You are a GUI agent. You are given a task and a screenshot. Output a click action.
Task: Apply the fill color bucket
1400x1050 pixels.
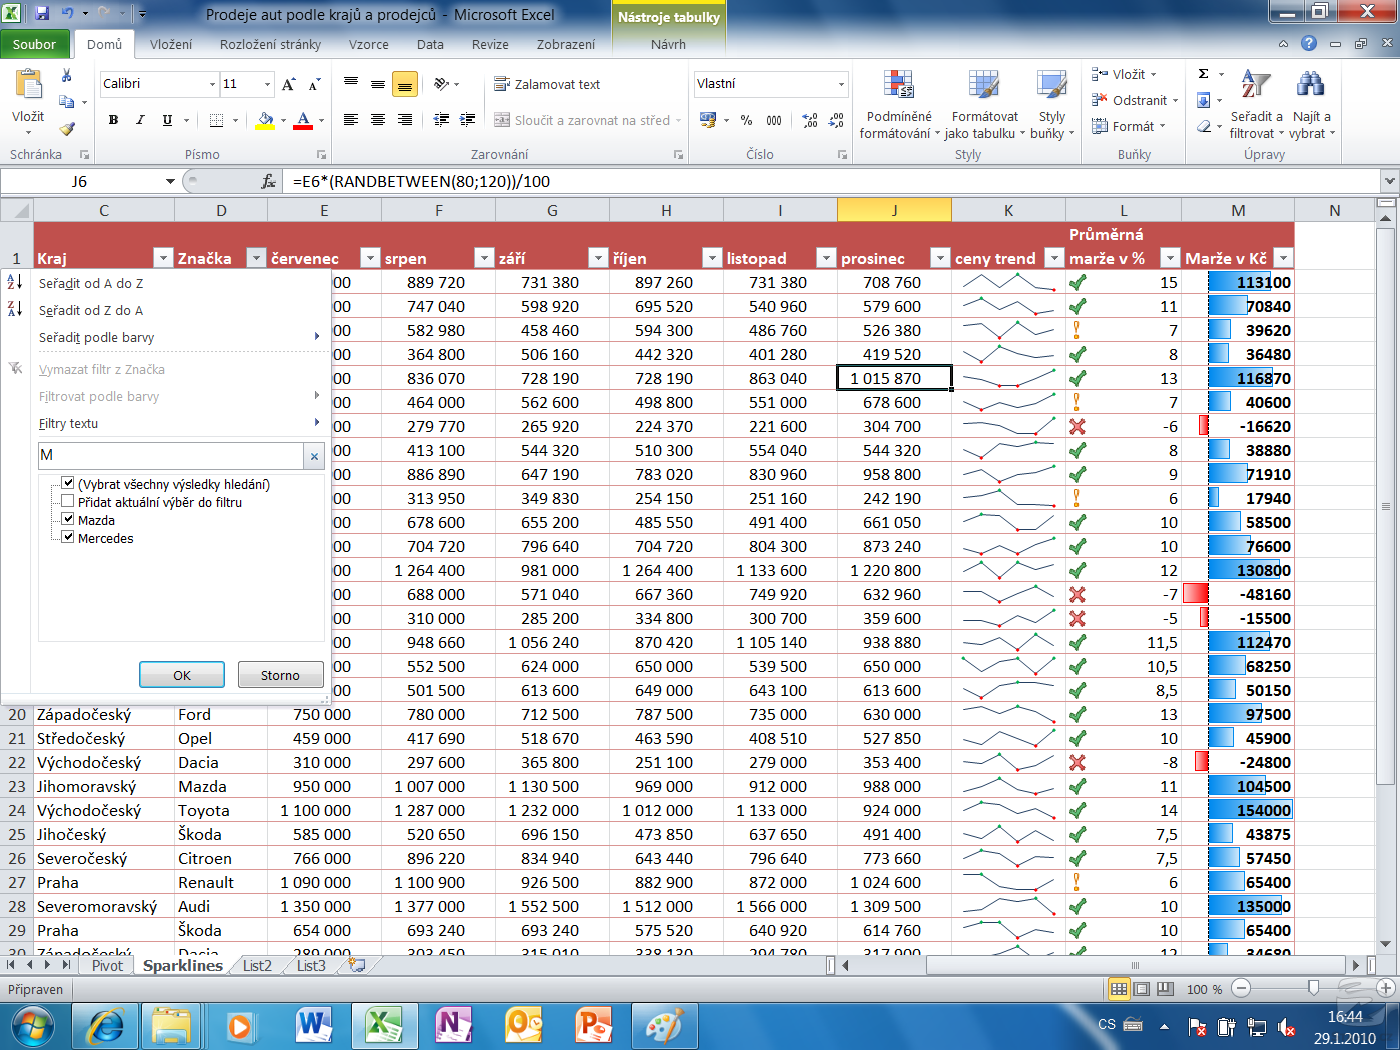[x=265, y=120]
